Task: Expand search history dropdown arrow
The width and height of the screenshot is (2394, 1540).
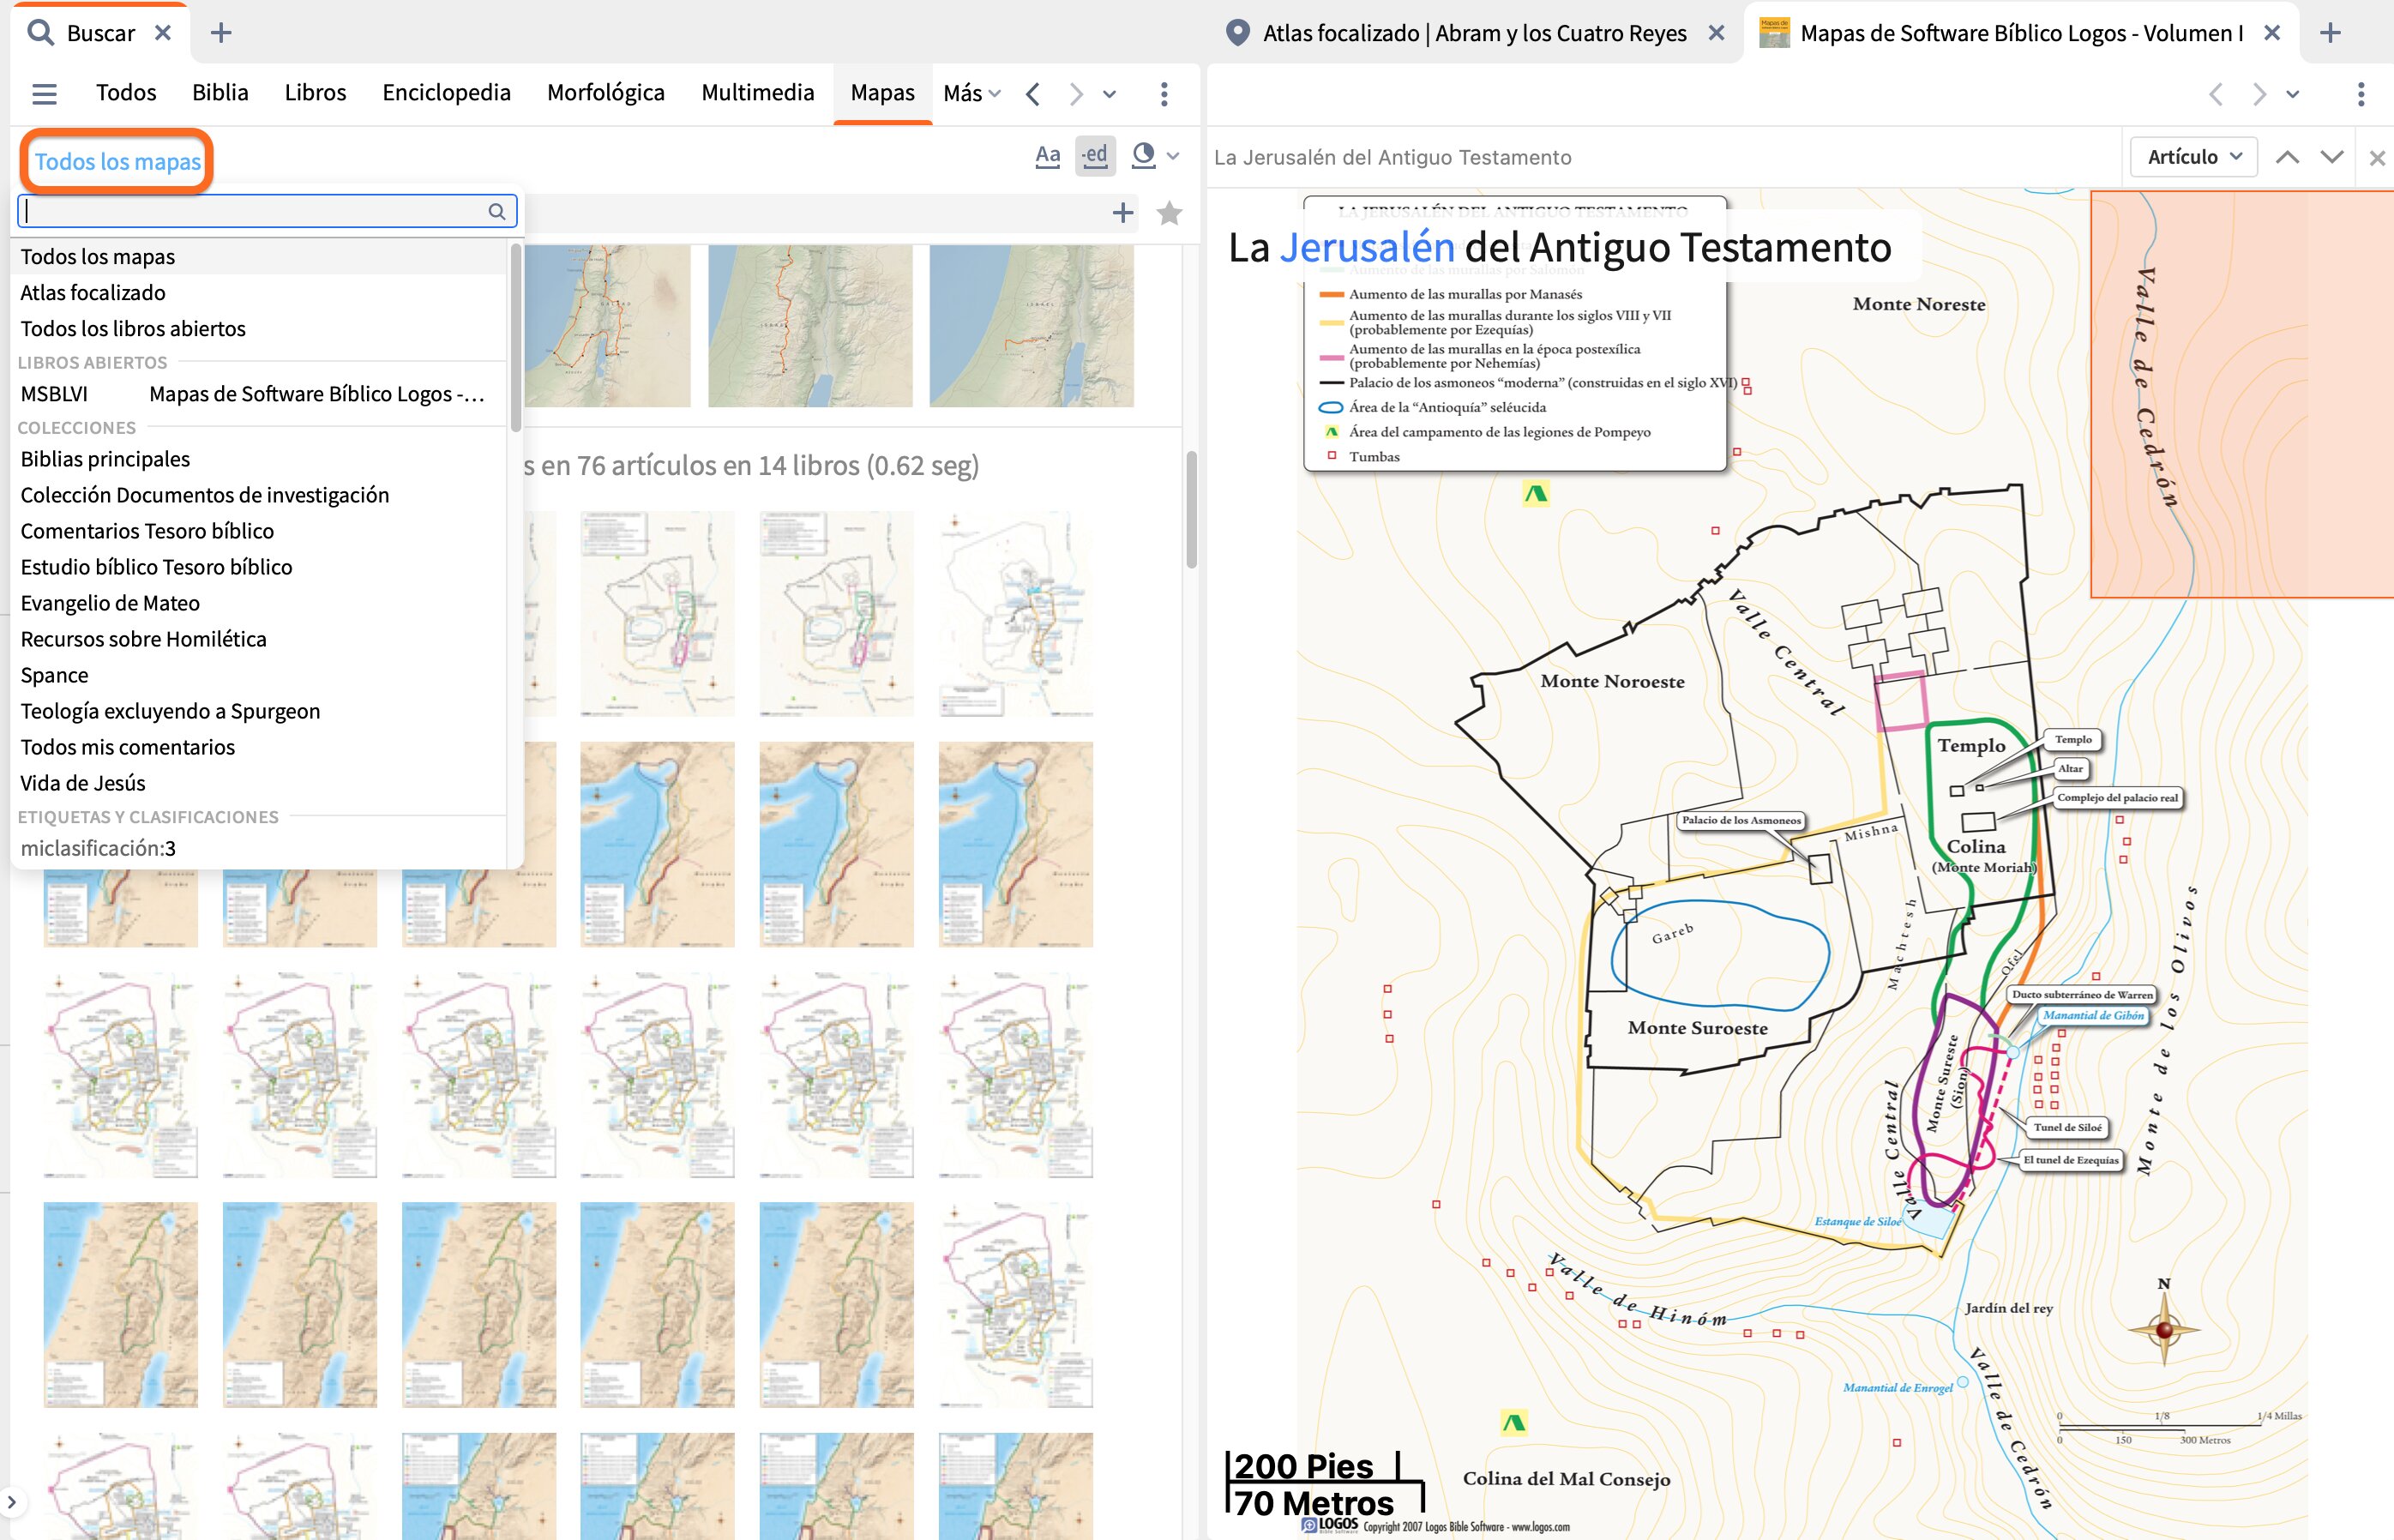Action: coord(1109,94)
